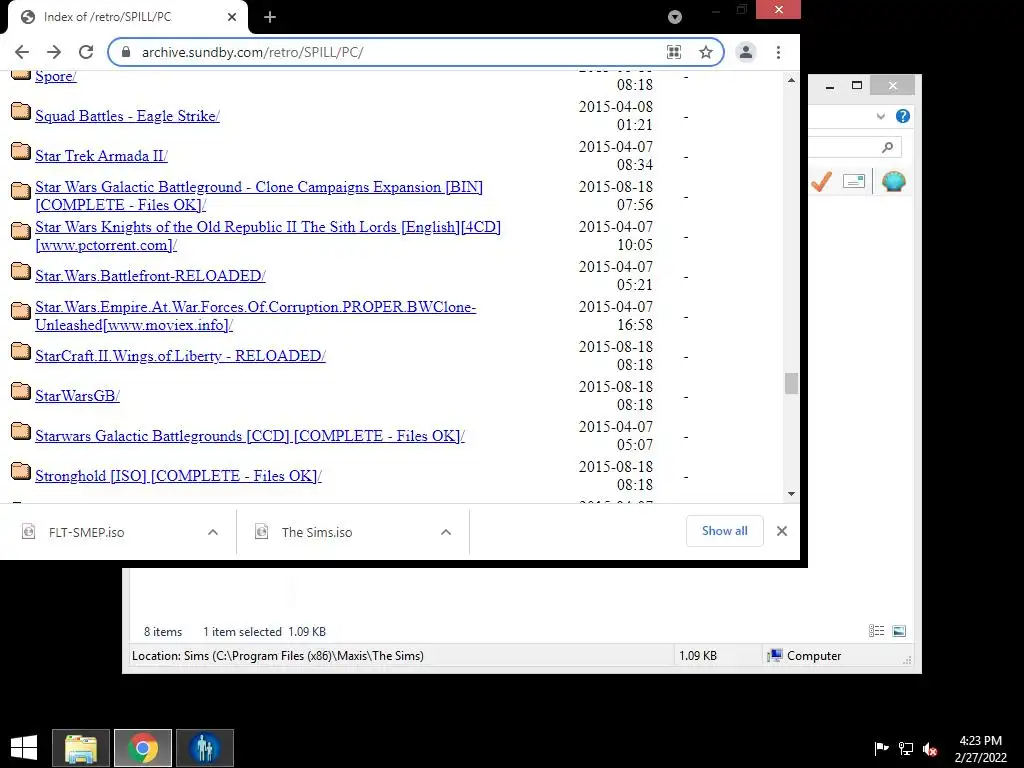Viewport: 1024px width, 768px height.
Task: Open Star Trek Armada II folder
Action: pyautogui.click(x=101, y=155)
